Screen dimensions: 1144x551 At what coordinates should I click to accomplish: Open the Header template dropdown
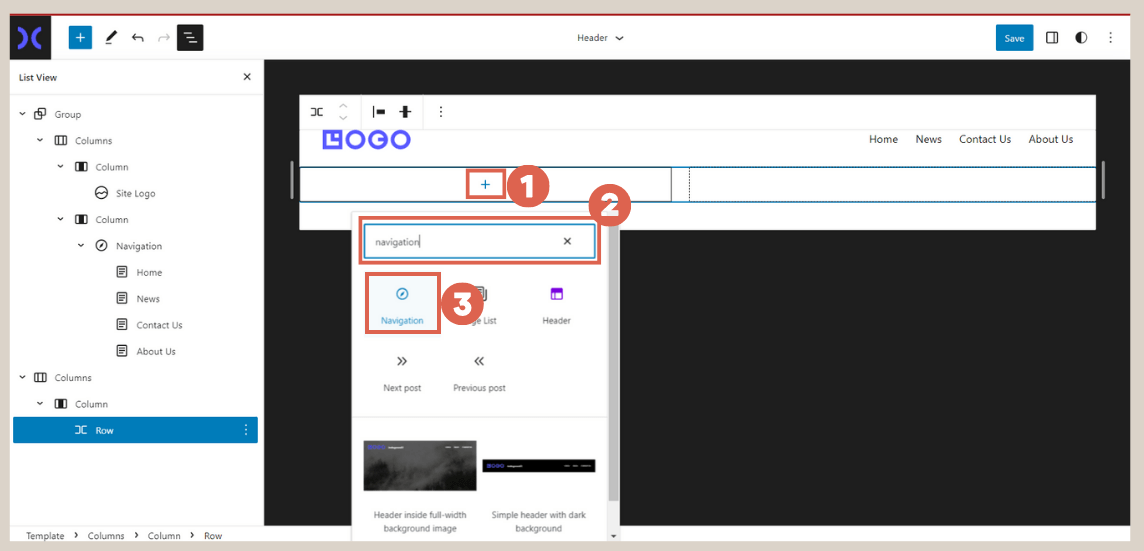click(x=600, y=38)
